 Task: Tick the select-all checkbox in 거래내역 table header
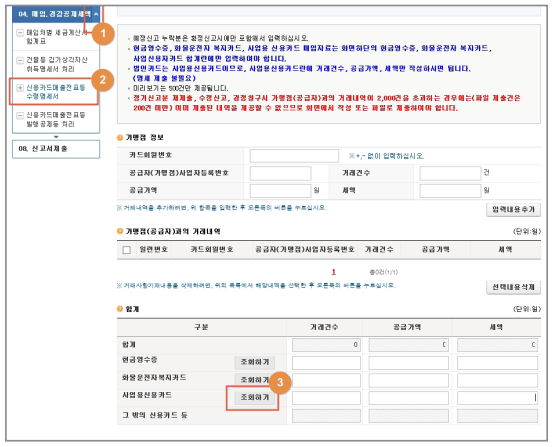[127, 250]
